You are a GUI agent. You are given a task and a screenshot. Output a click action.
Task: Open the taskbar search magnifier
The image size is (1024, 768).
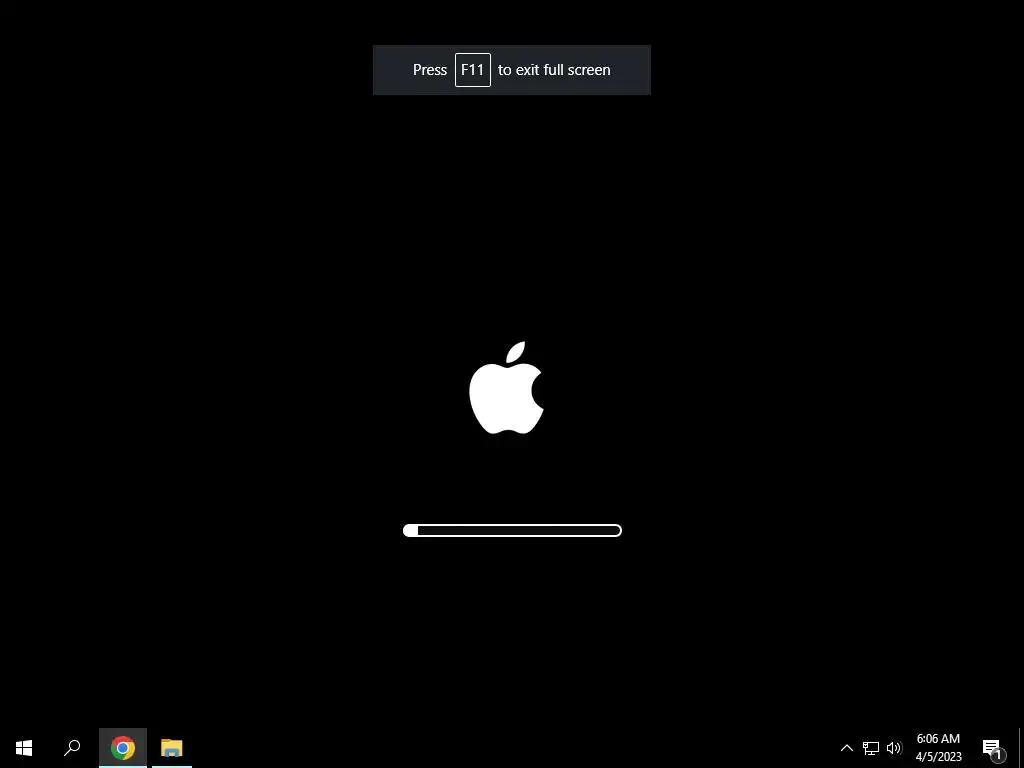72,748
